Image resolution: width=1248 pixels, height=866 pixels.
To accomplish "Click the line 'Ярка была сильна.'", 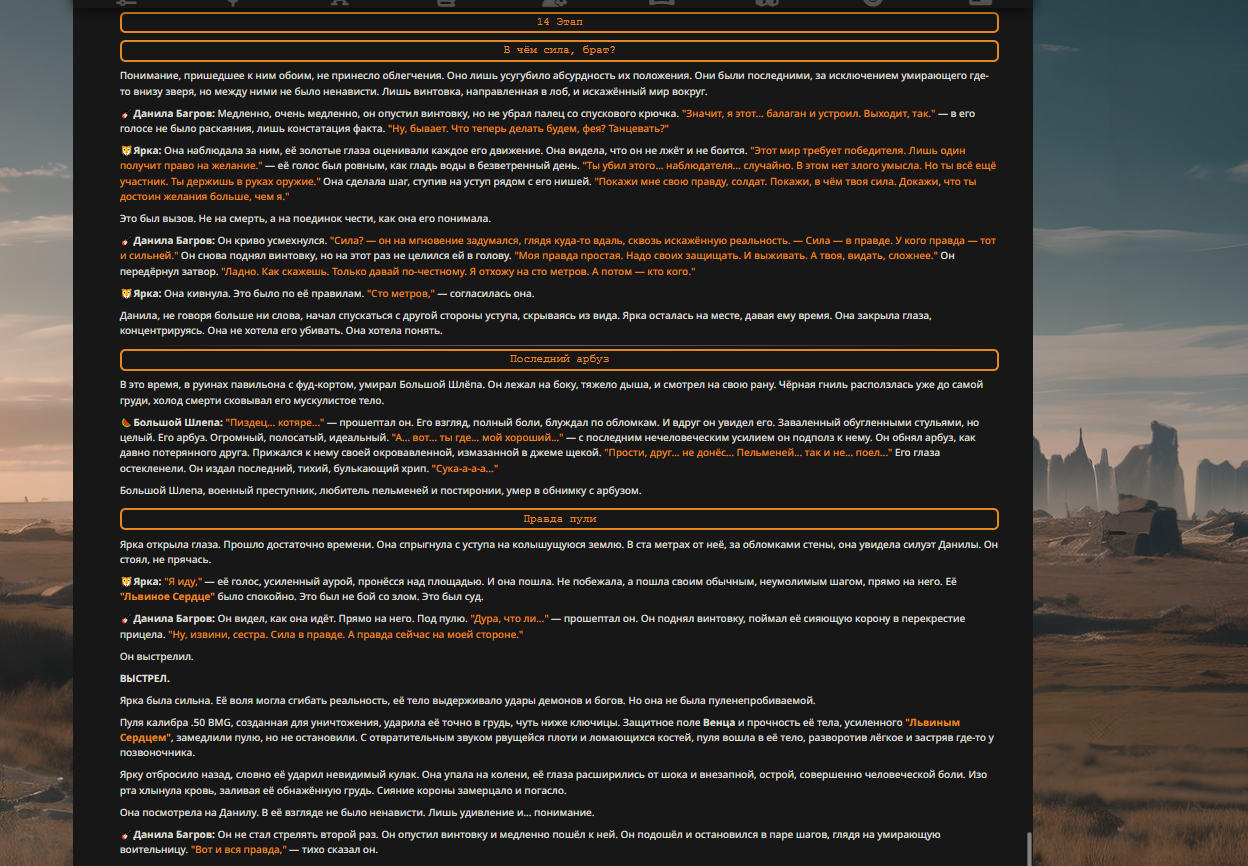I will (468, 700).
